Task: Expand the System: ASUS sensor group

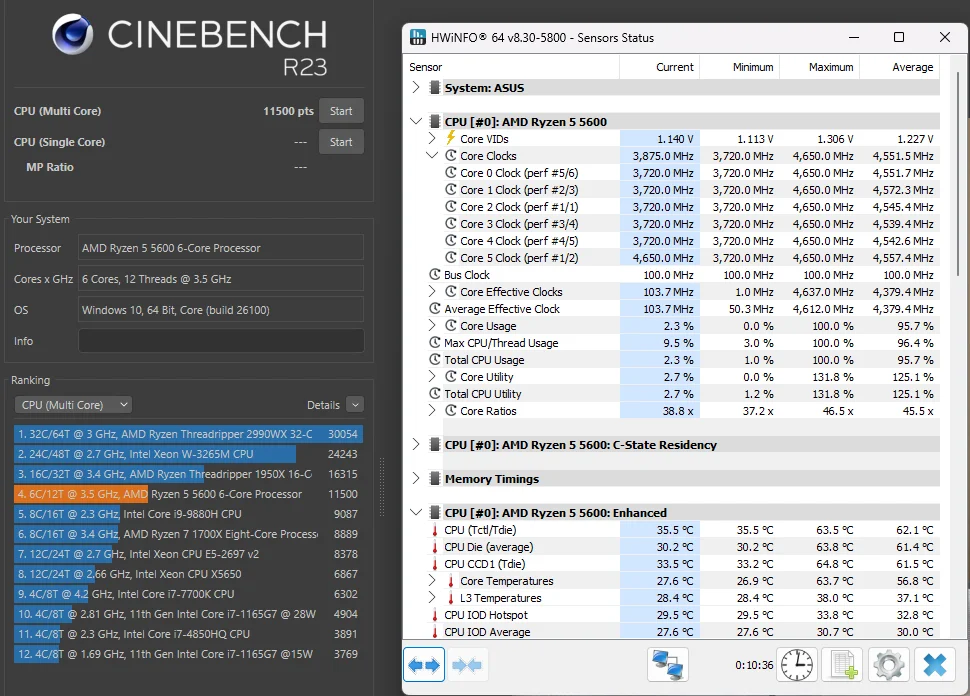Action: 416,87
